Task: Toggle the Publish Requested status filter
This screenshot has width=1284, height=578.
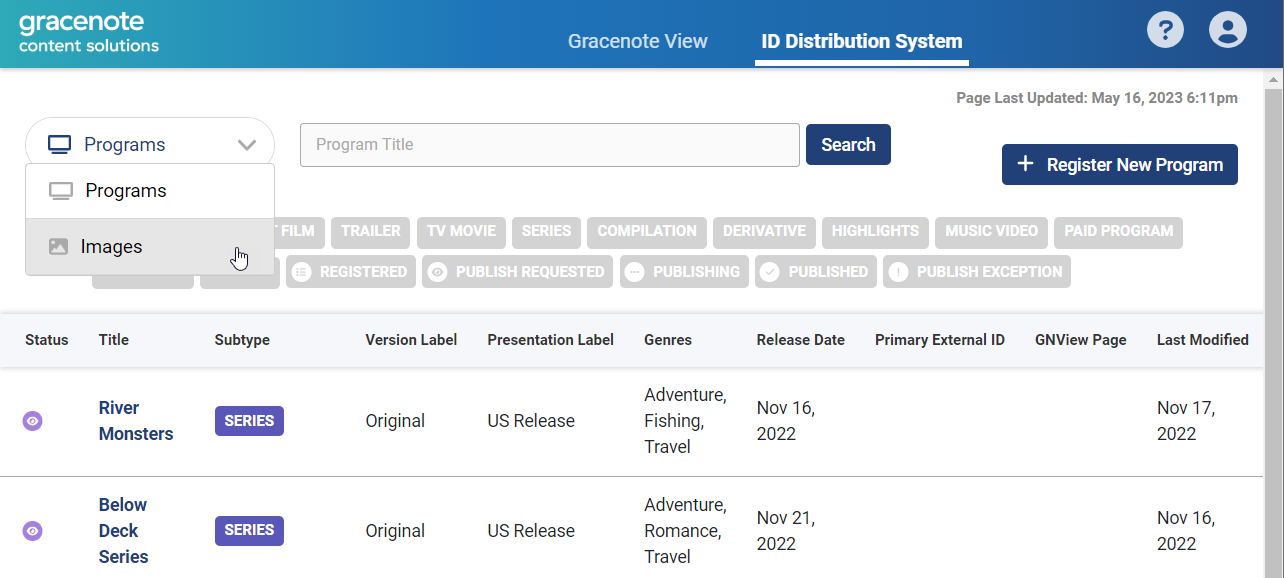Action: tap(517, 272)
